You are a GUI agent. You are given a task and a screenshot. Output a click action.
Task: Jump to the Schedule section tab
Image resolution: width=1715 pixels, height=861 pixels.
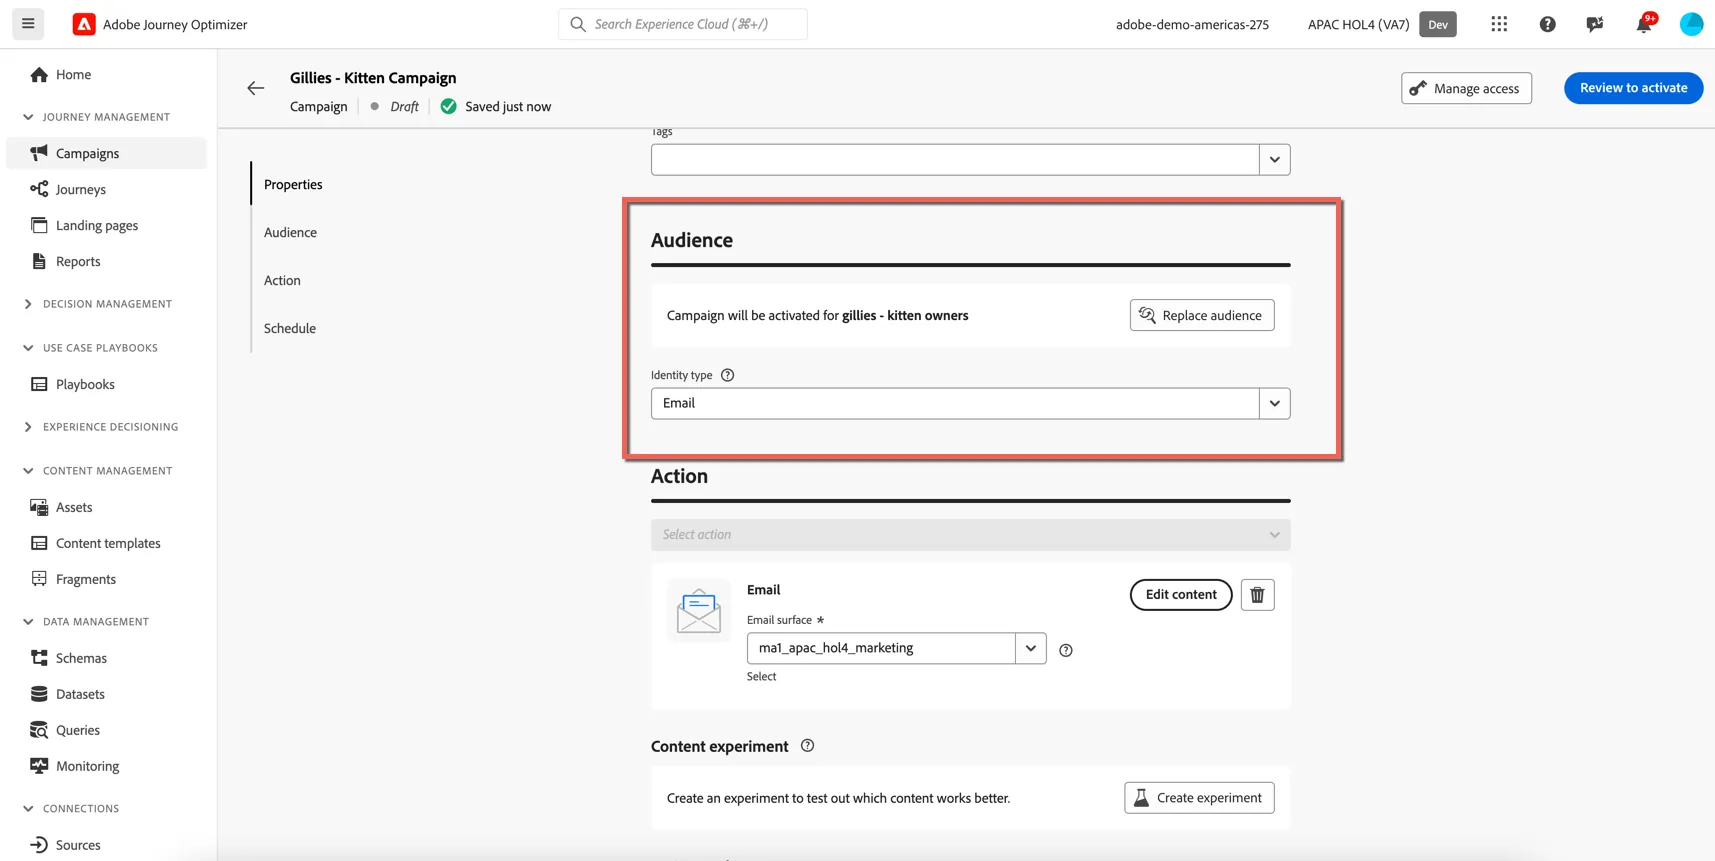[290, 328]
